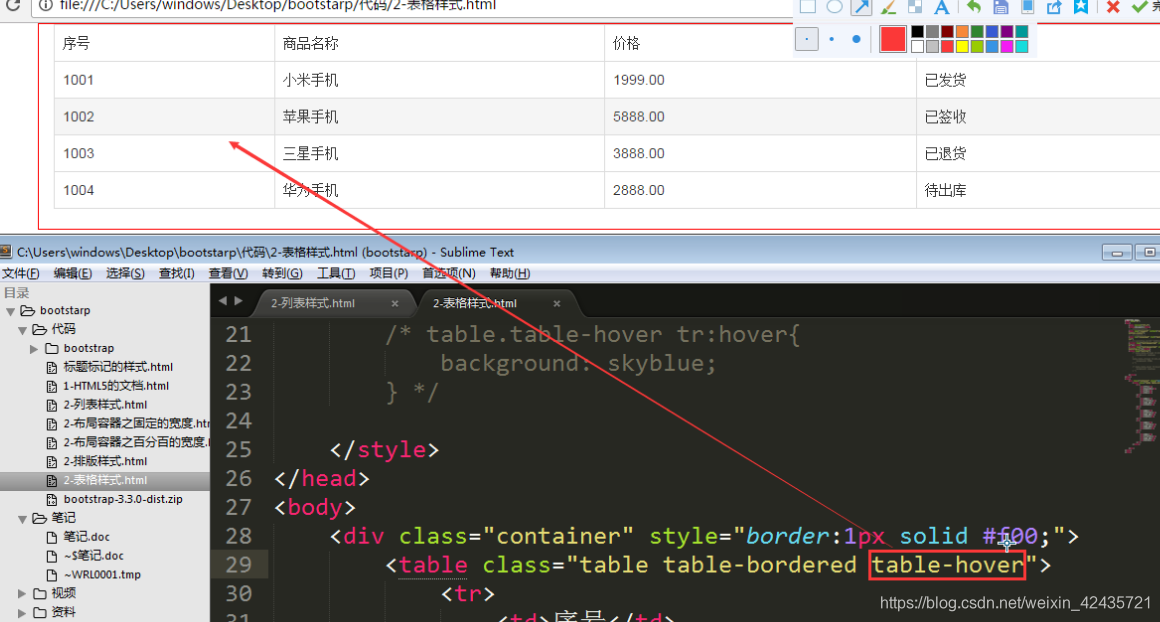
Task: Cancel screenshot with red X
Action: [x=1113, y=7]
